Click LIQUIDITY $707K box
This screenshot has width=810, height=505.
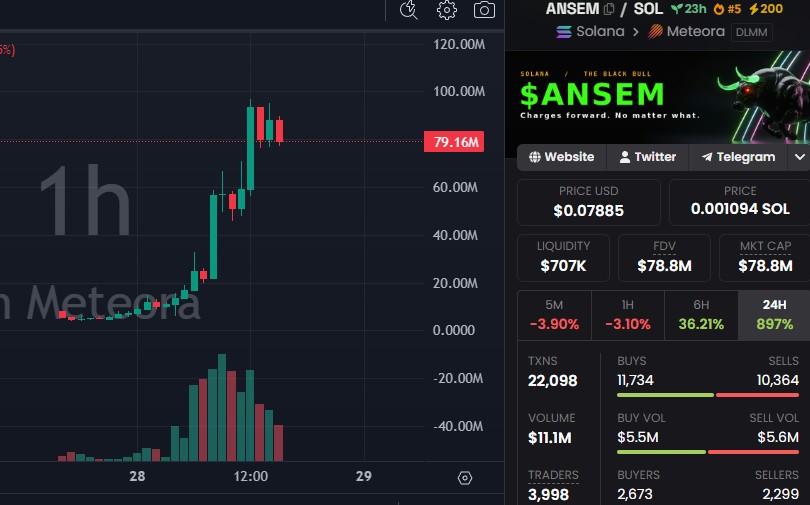click(563, 258)
